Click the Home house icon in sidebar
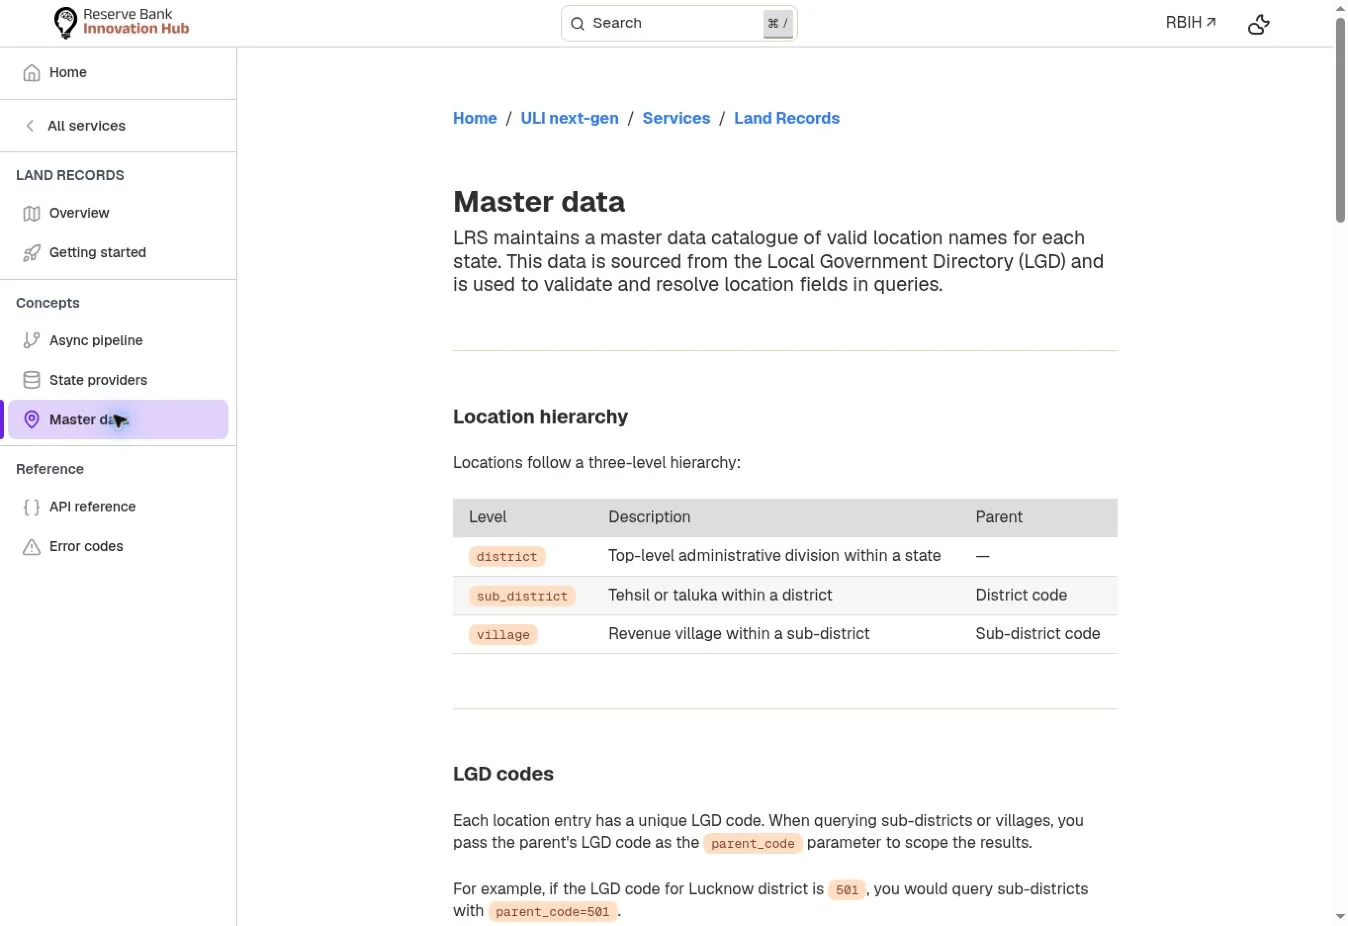This screenshot has height=926, width=1348. [x=32, y=73]
